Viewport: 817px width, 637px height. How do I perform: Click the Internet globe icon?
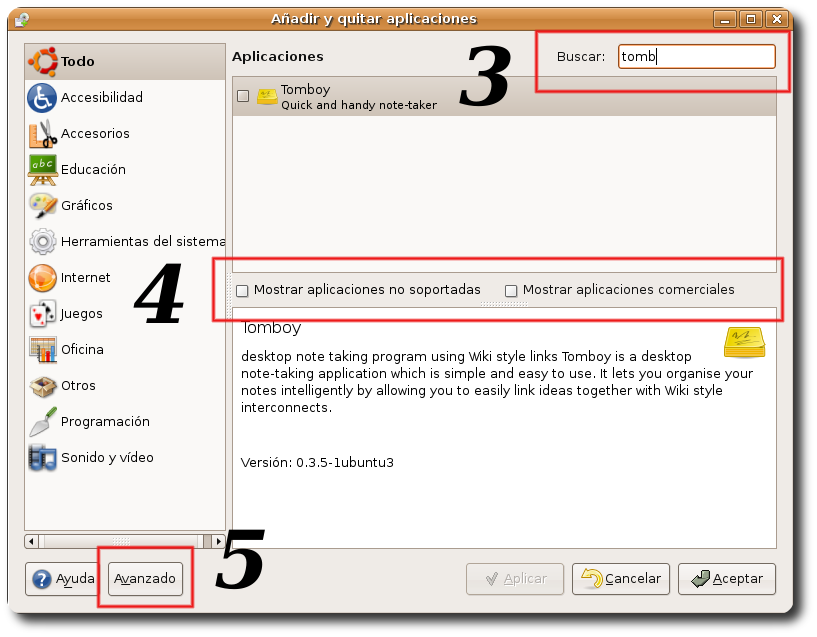(x=42, y=277)
